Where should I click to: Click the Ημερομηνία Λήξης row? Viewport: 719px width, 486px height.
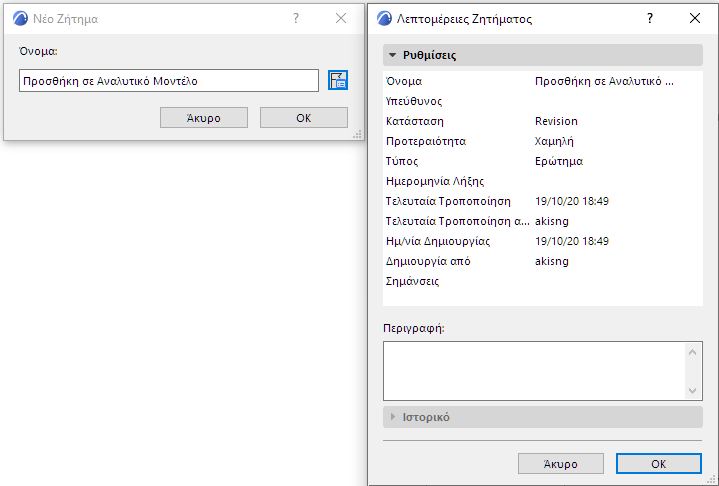542,181
